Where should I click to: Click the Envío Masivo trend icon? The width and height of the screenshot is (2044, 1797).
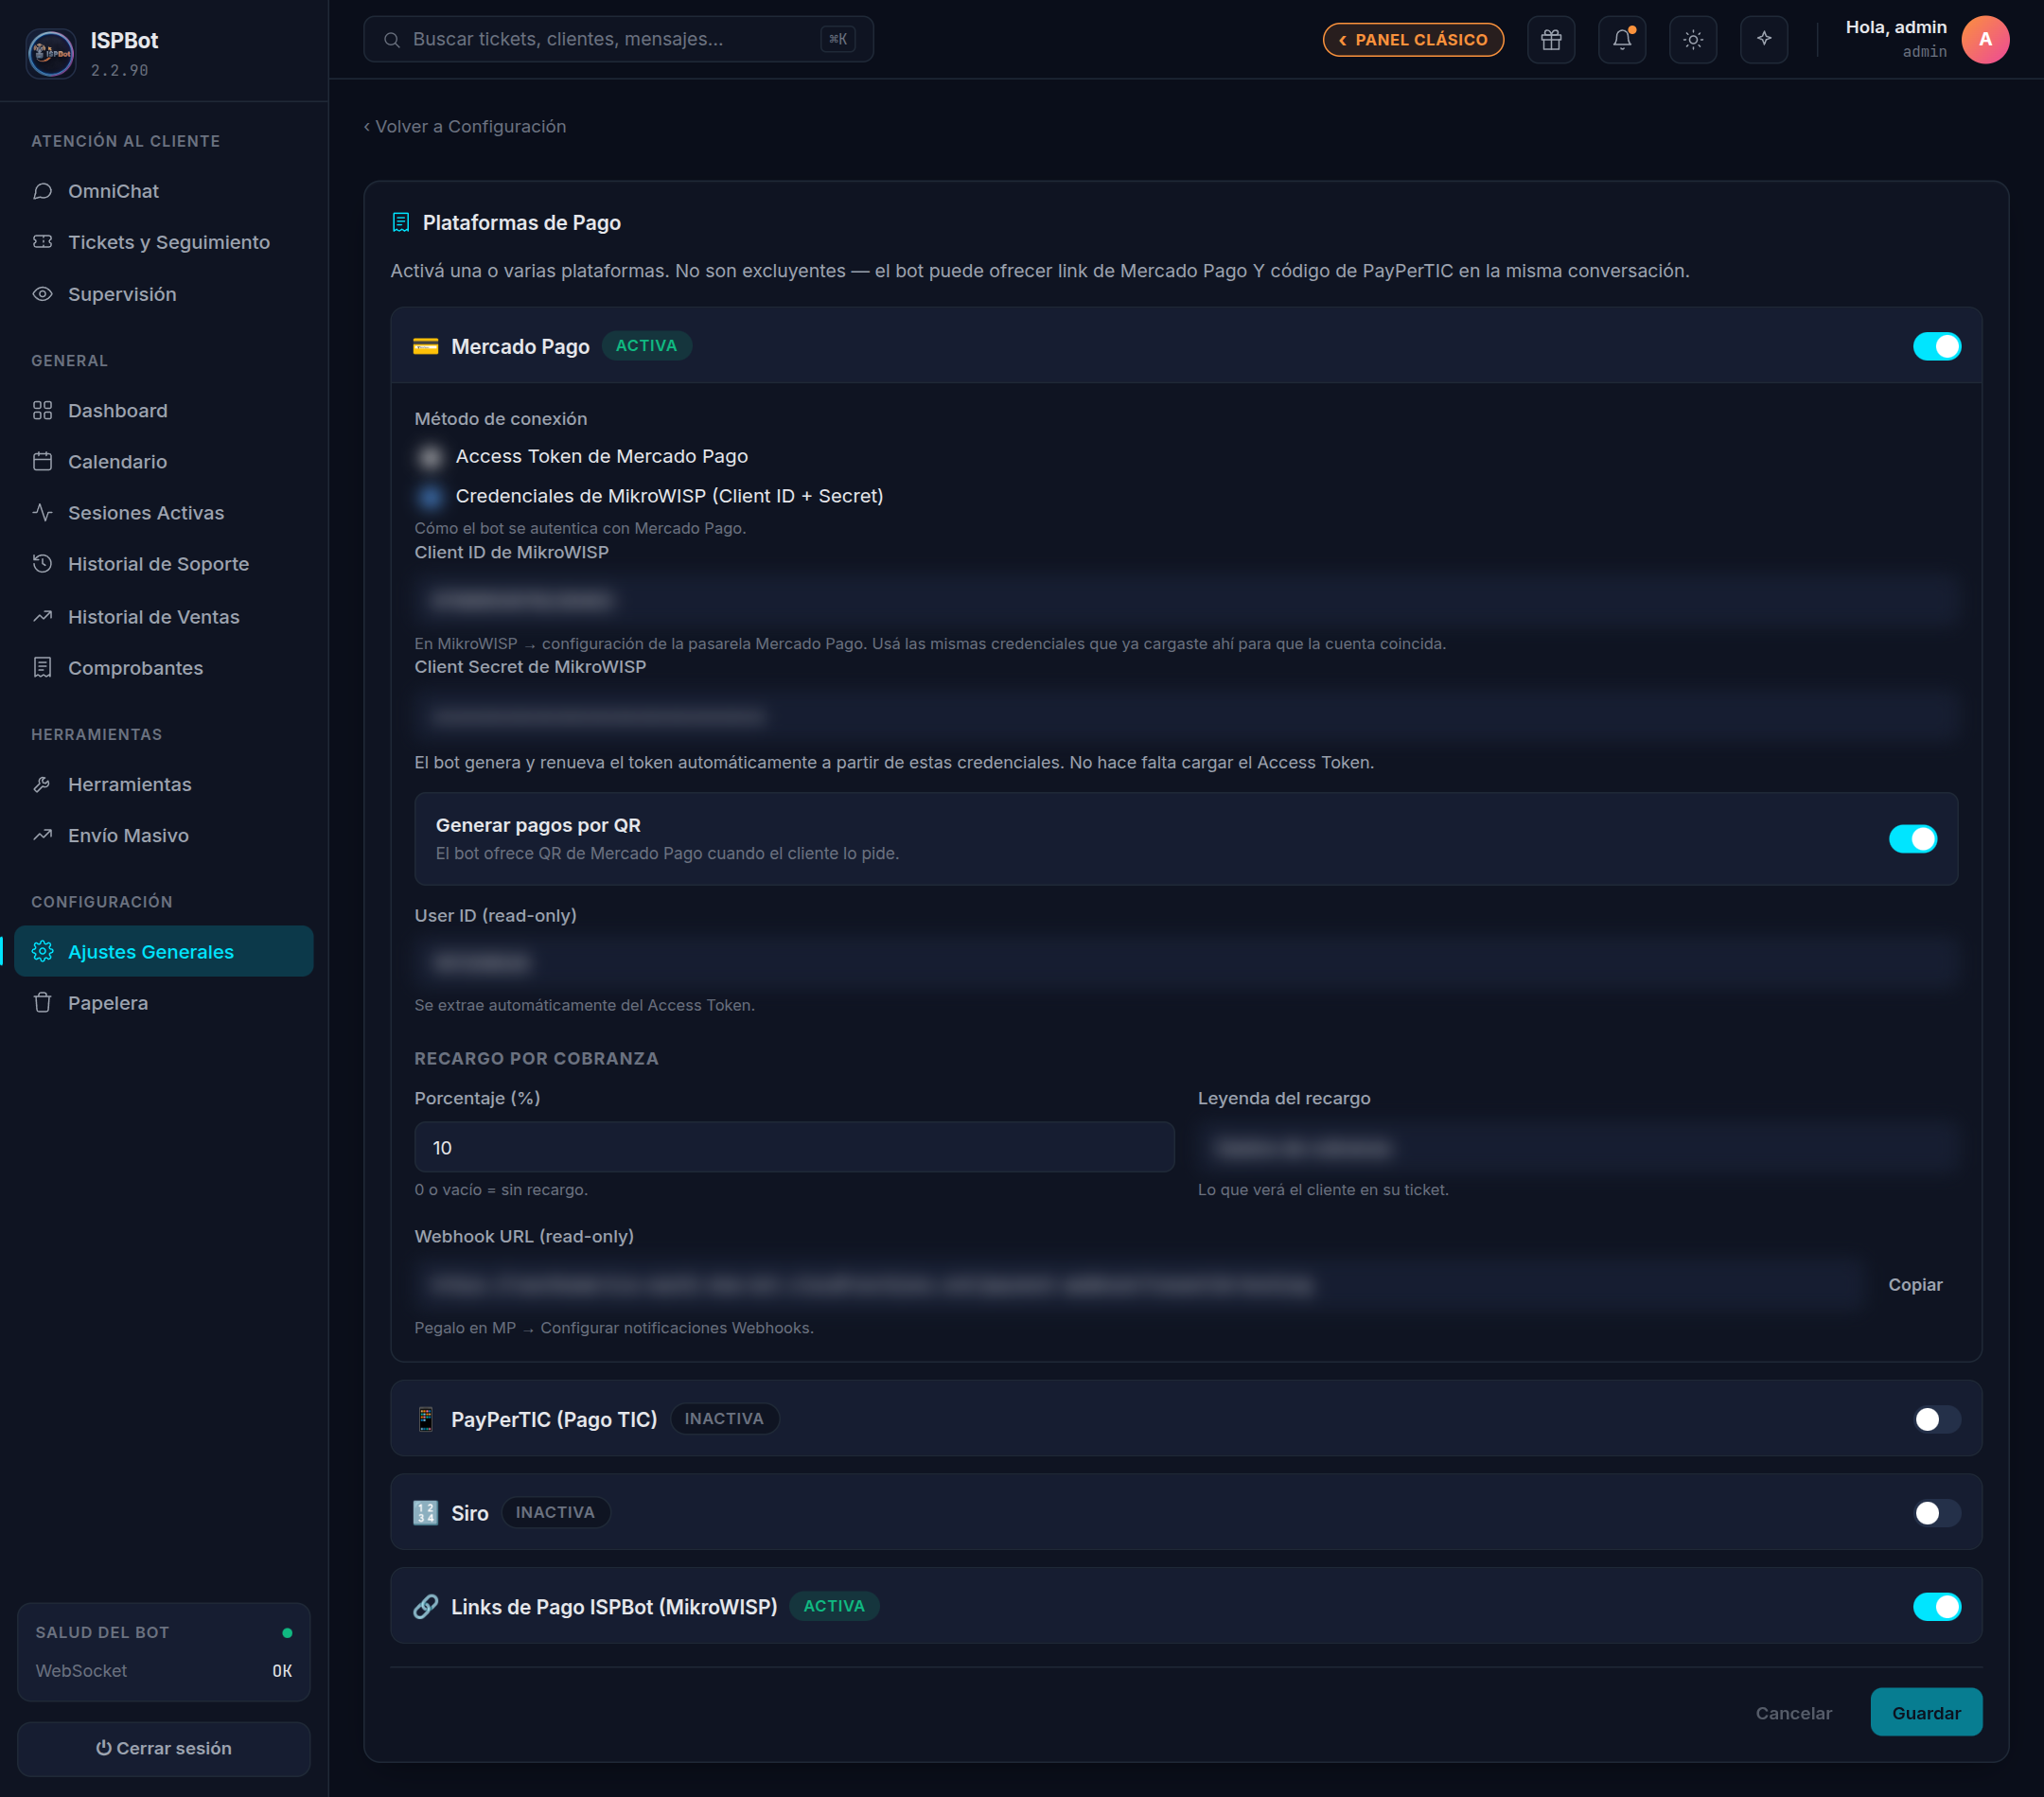point(42,835)
